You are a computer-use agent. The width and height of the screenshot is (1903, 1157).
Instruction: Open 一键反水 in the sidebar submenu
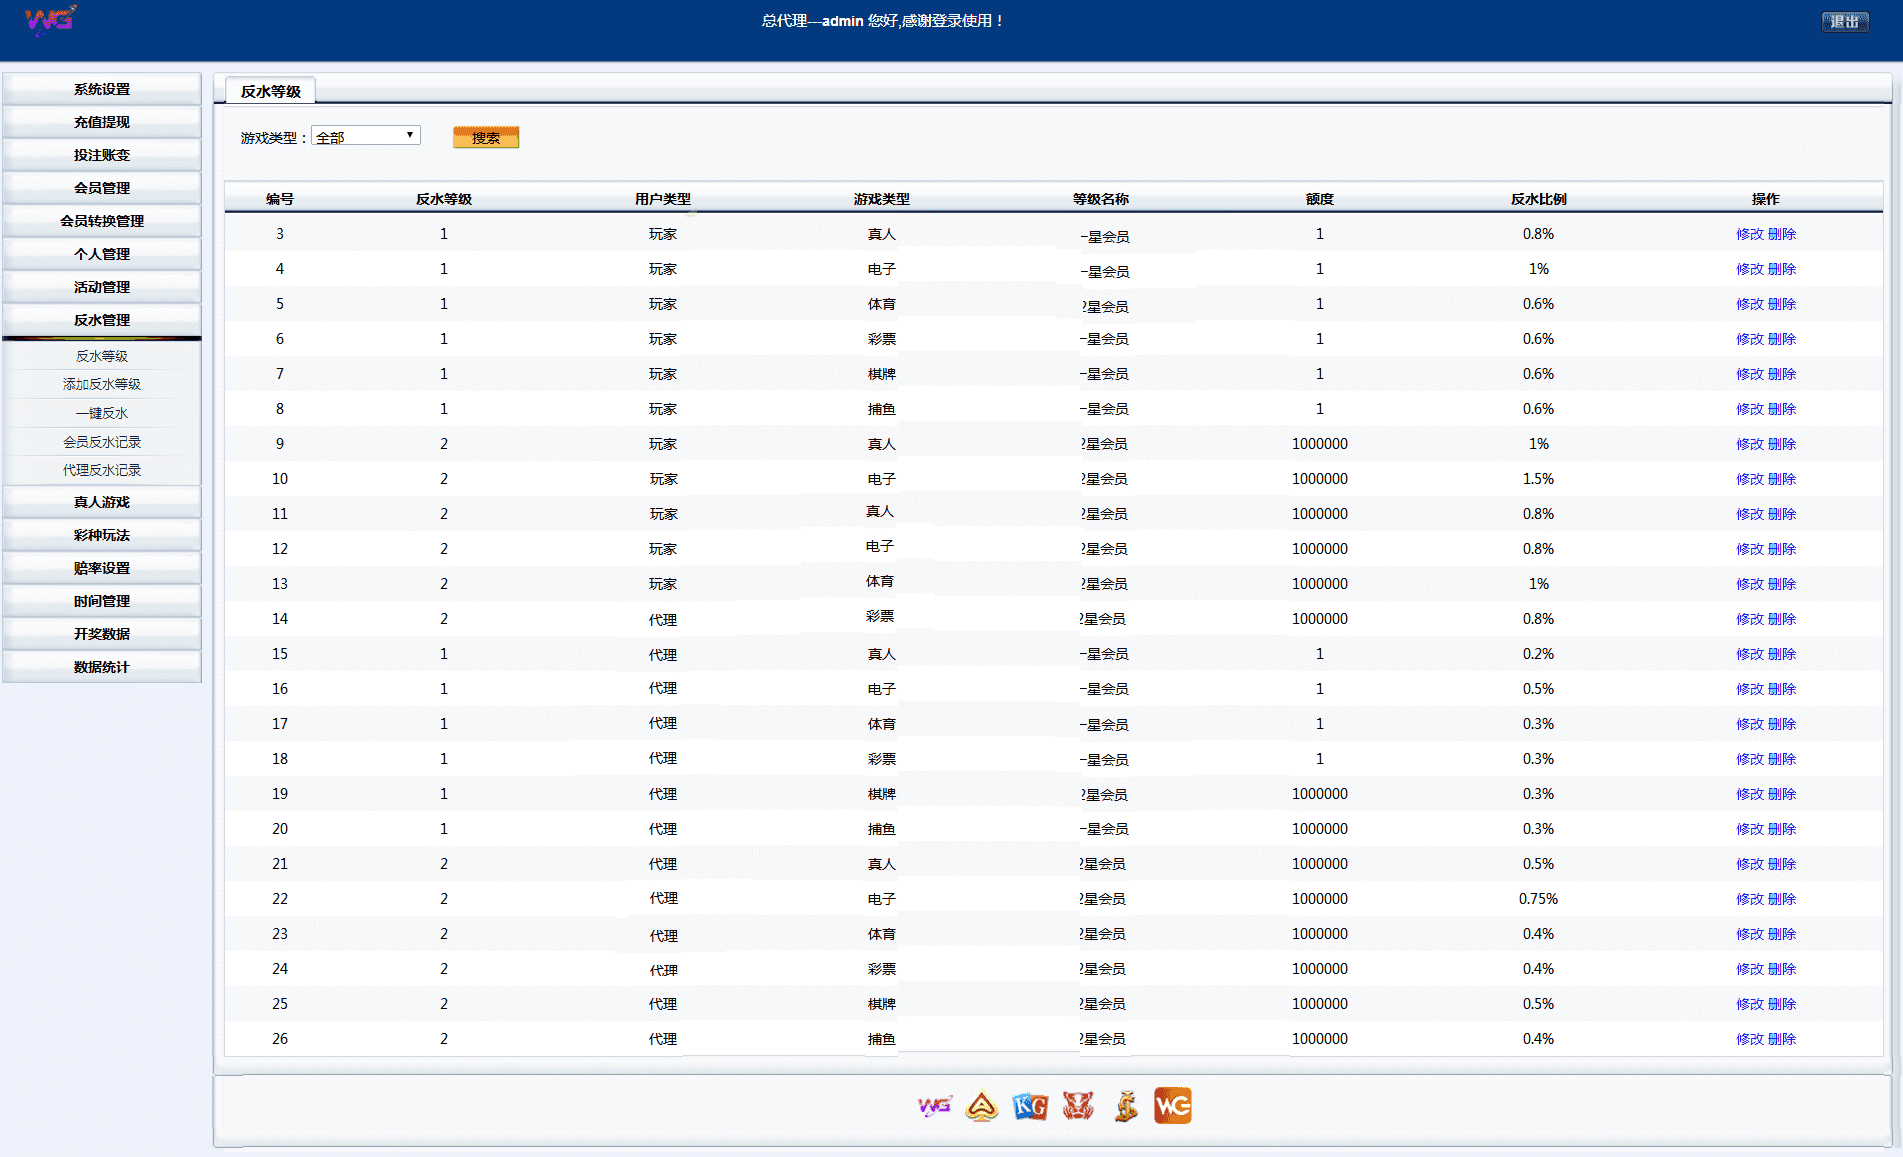coord(102,413)
